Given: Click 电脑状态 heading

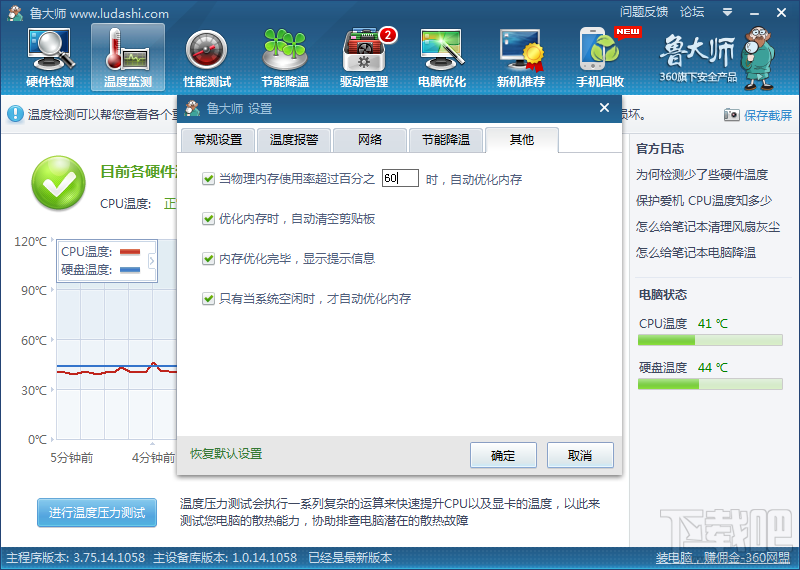Looking at the screenshot, I should tap(663, 294).
